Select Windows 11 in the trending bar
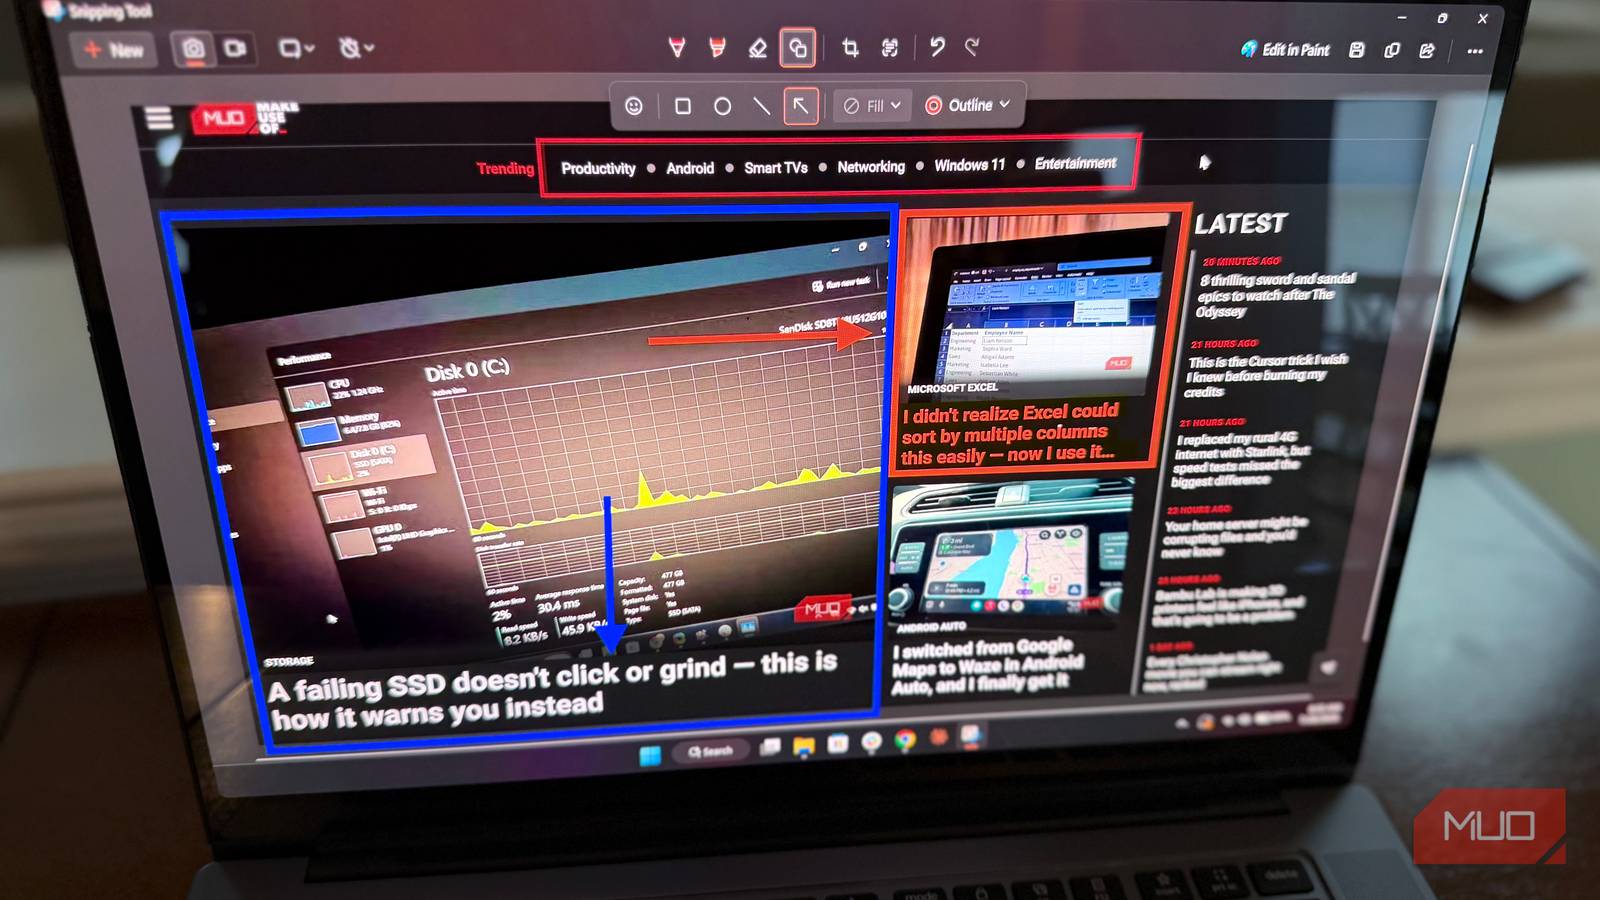Screen dimensions: 1600x900 (x=969, y=165)
